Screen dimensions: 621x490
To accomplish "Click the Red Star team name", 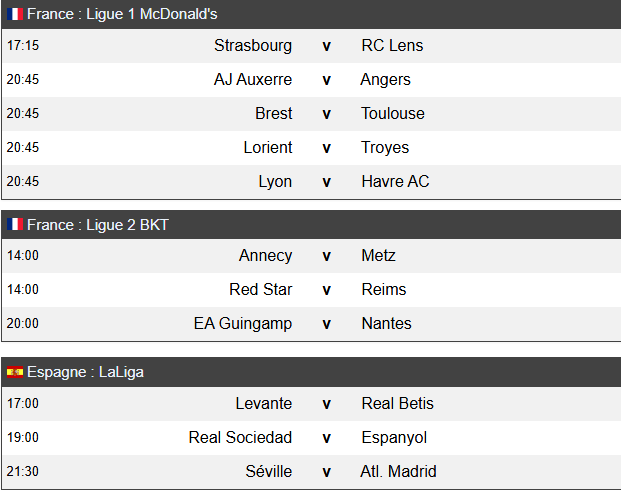I will [261, 290].
